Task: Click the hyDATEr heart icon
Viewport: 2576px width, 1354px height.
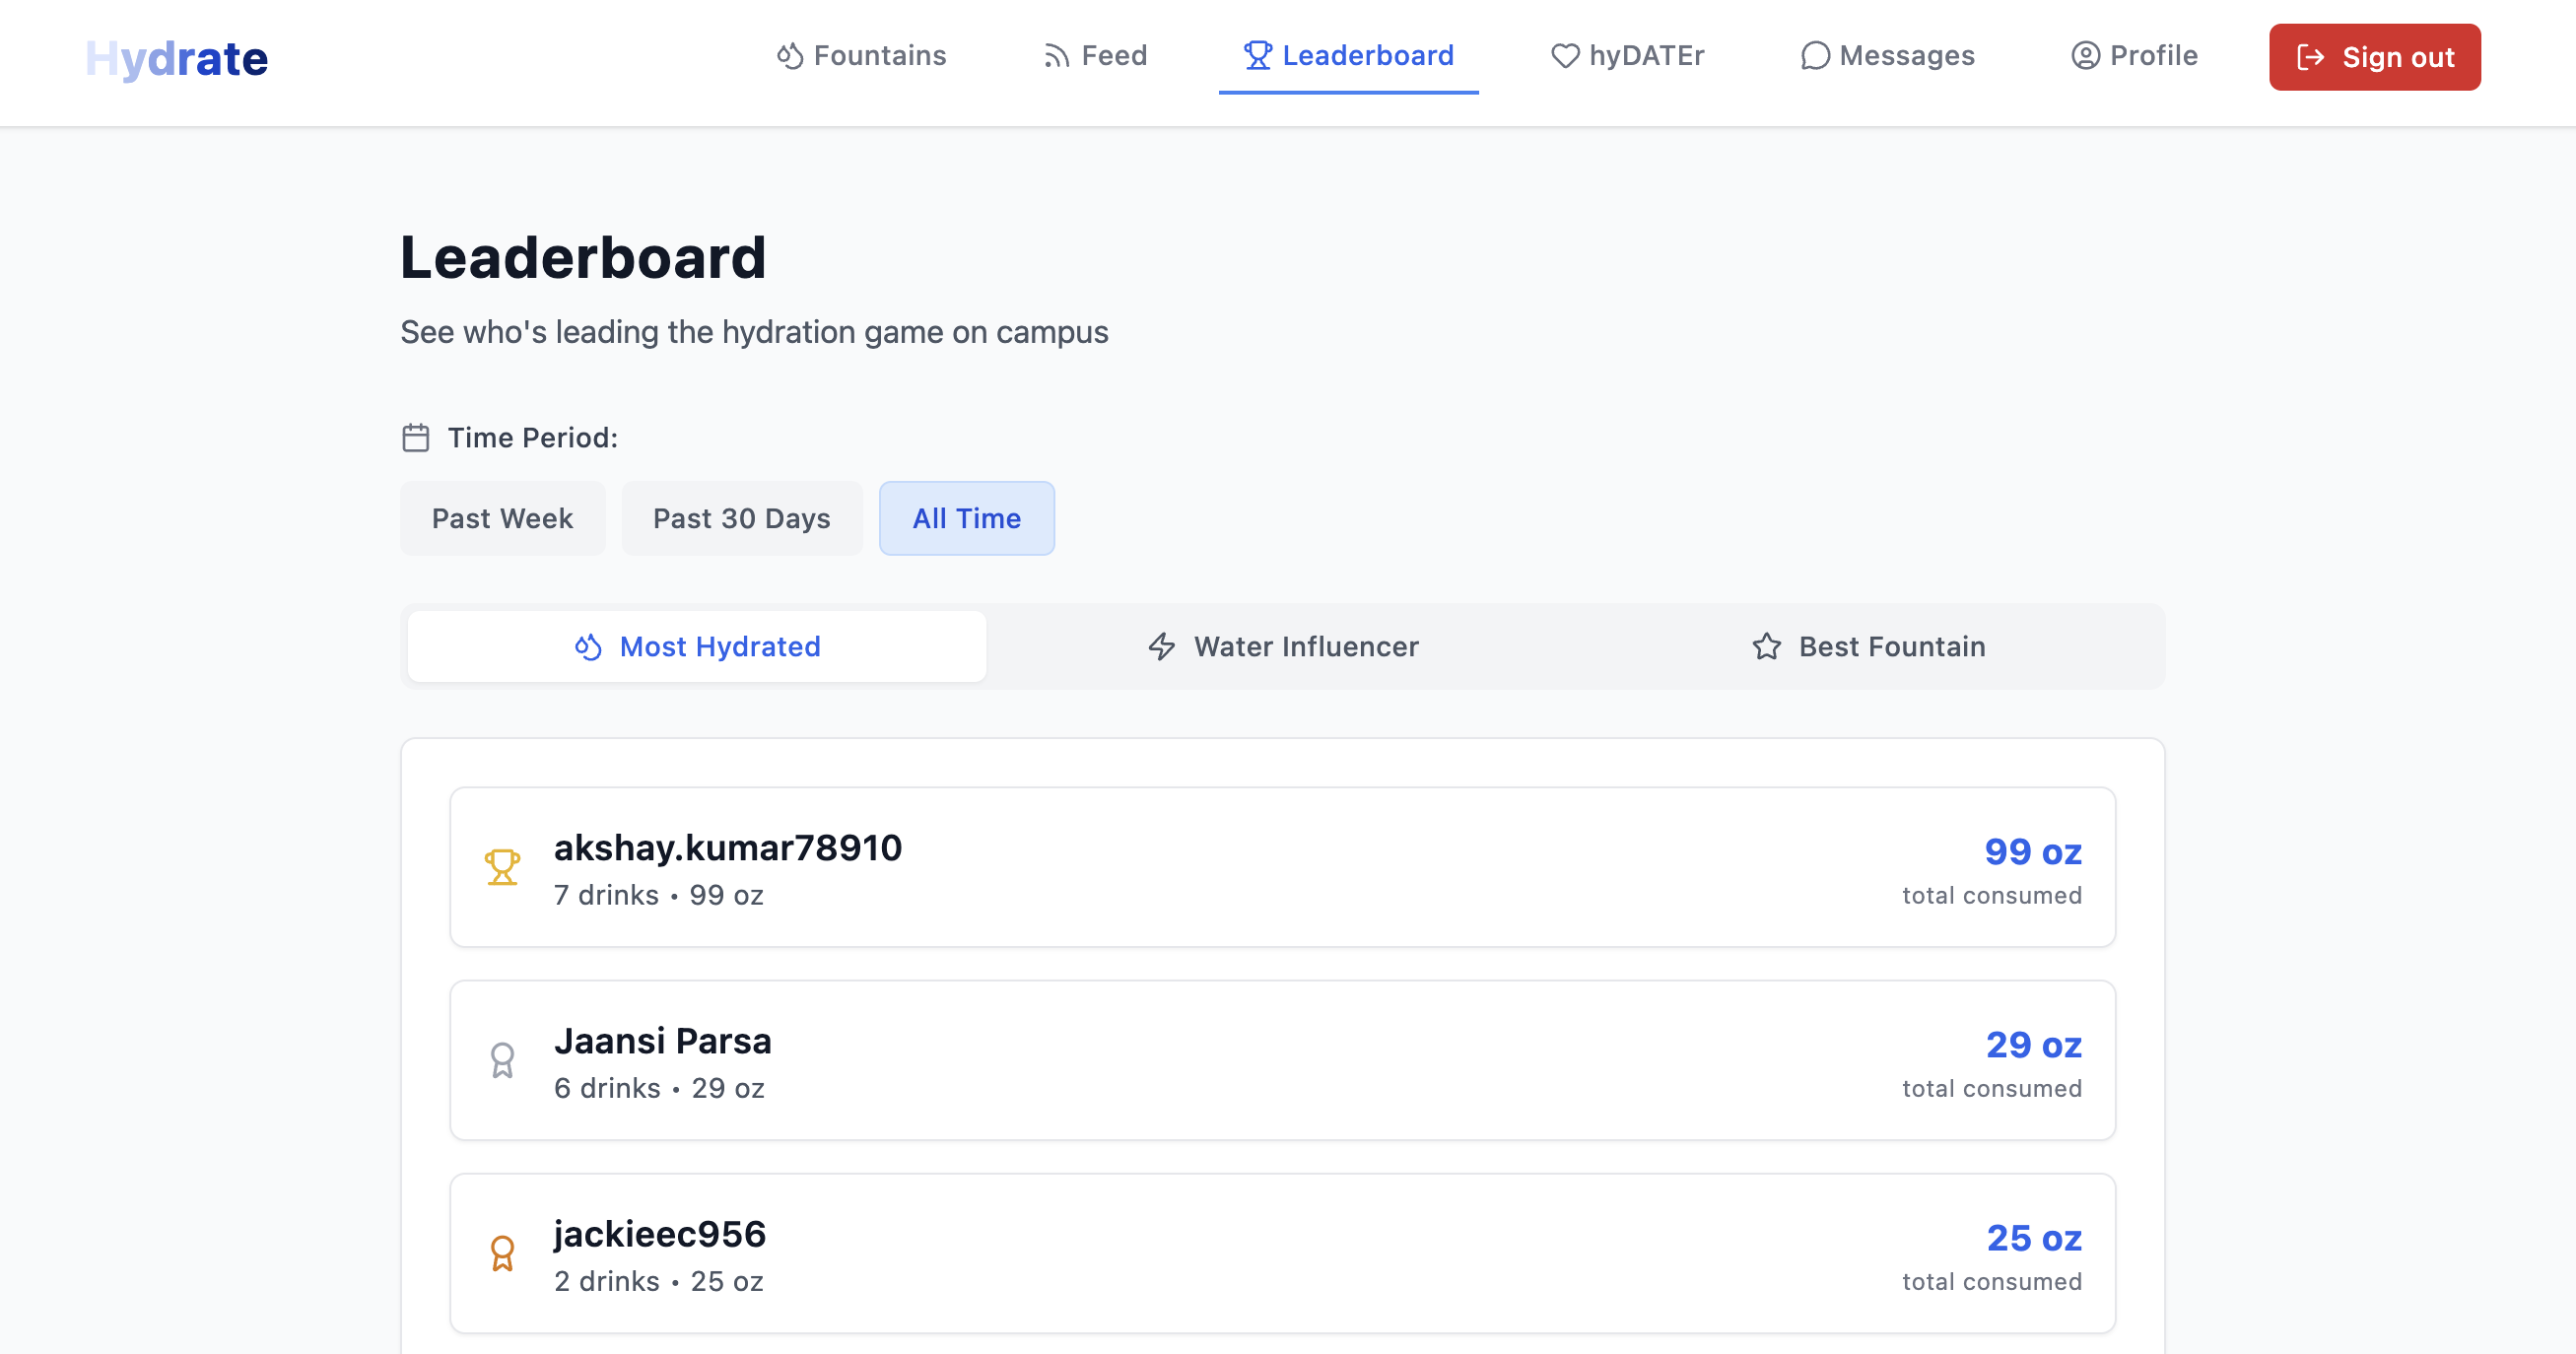Action: point(1564,56)
